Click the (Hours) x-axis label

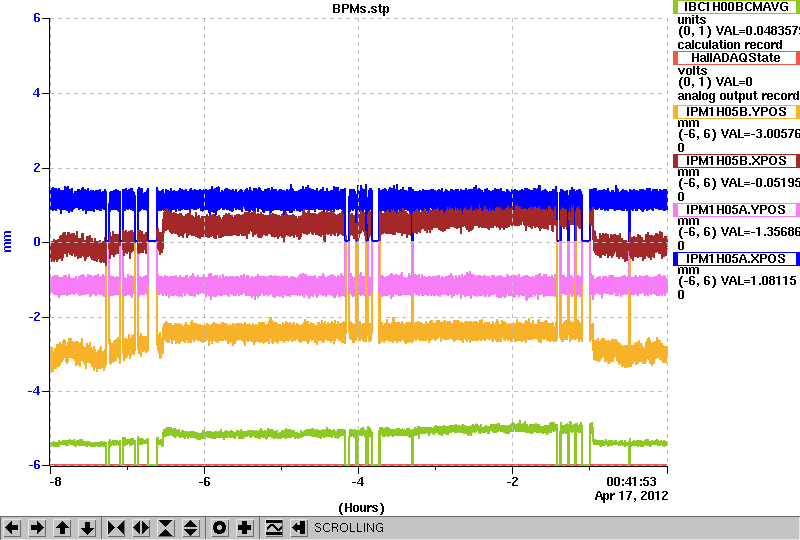tap(361, 508)
